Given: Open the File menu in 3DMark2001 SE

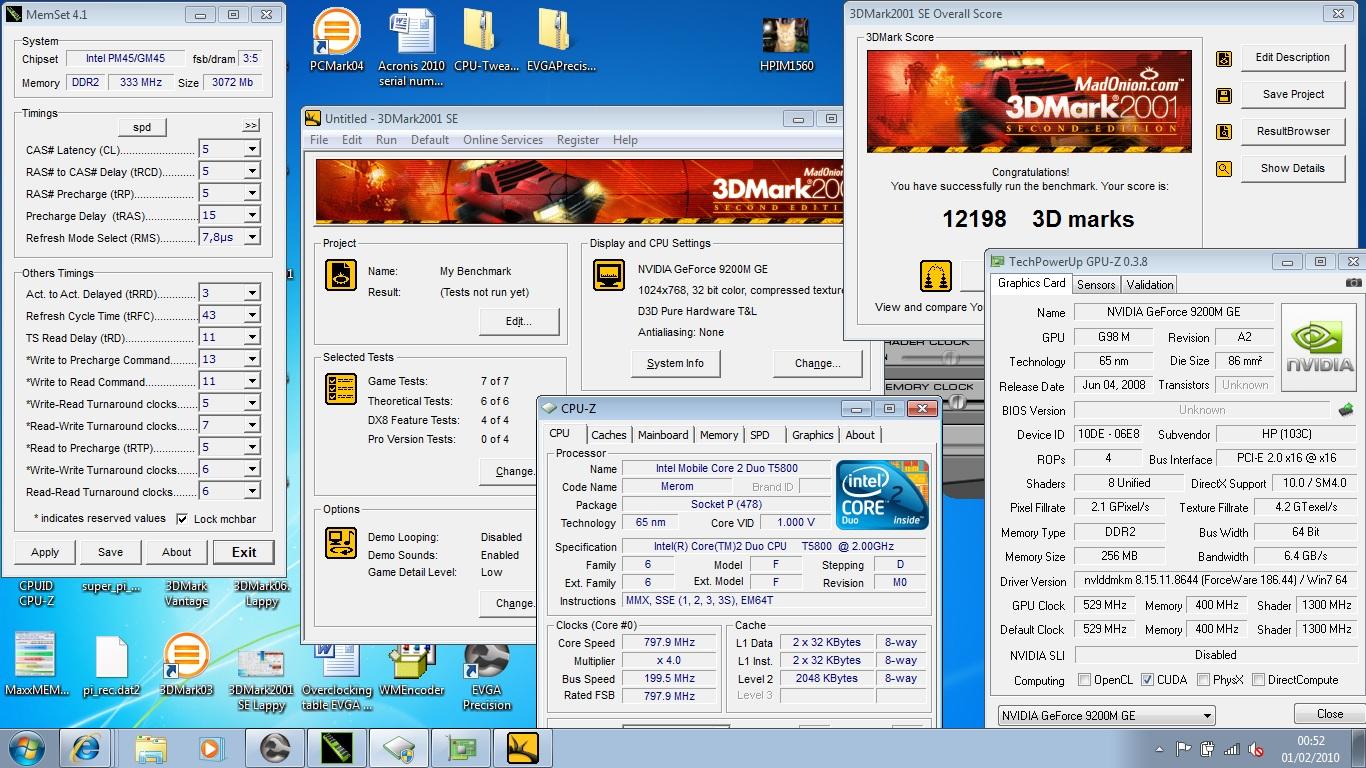Looking at the screenshot, I should 319,140.
